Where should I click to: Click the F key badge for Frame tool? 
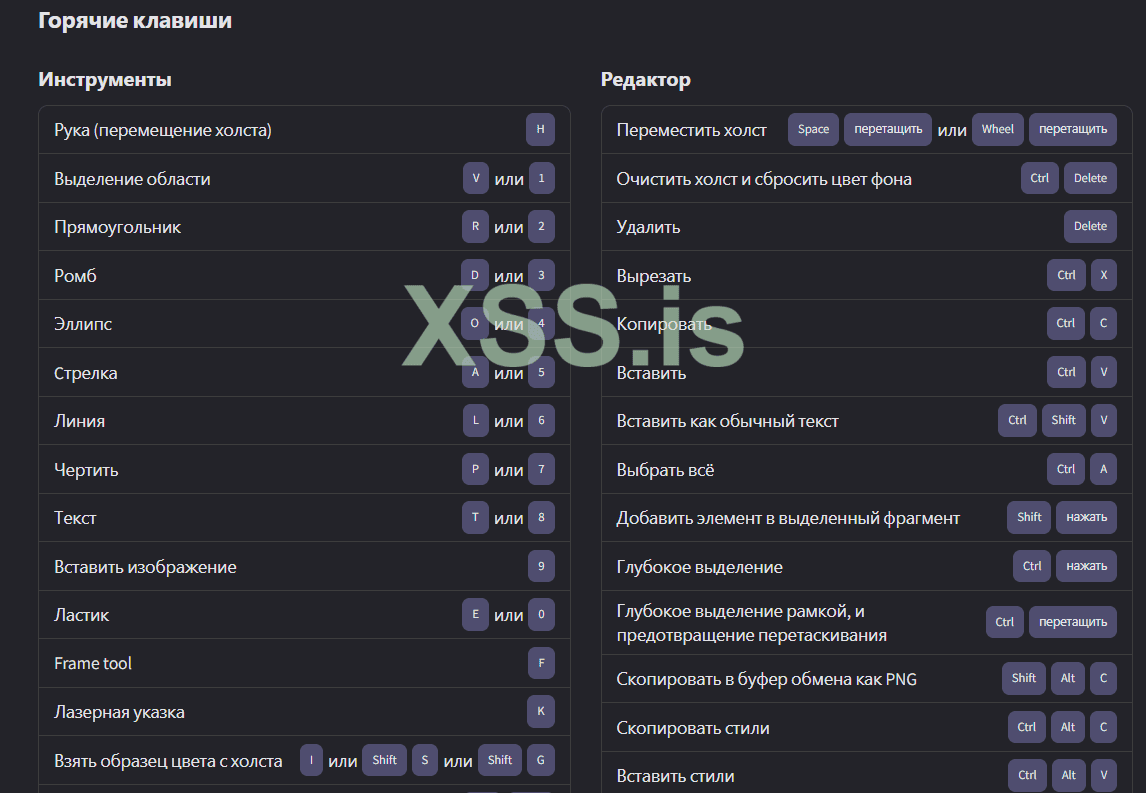[541, 663]
